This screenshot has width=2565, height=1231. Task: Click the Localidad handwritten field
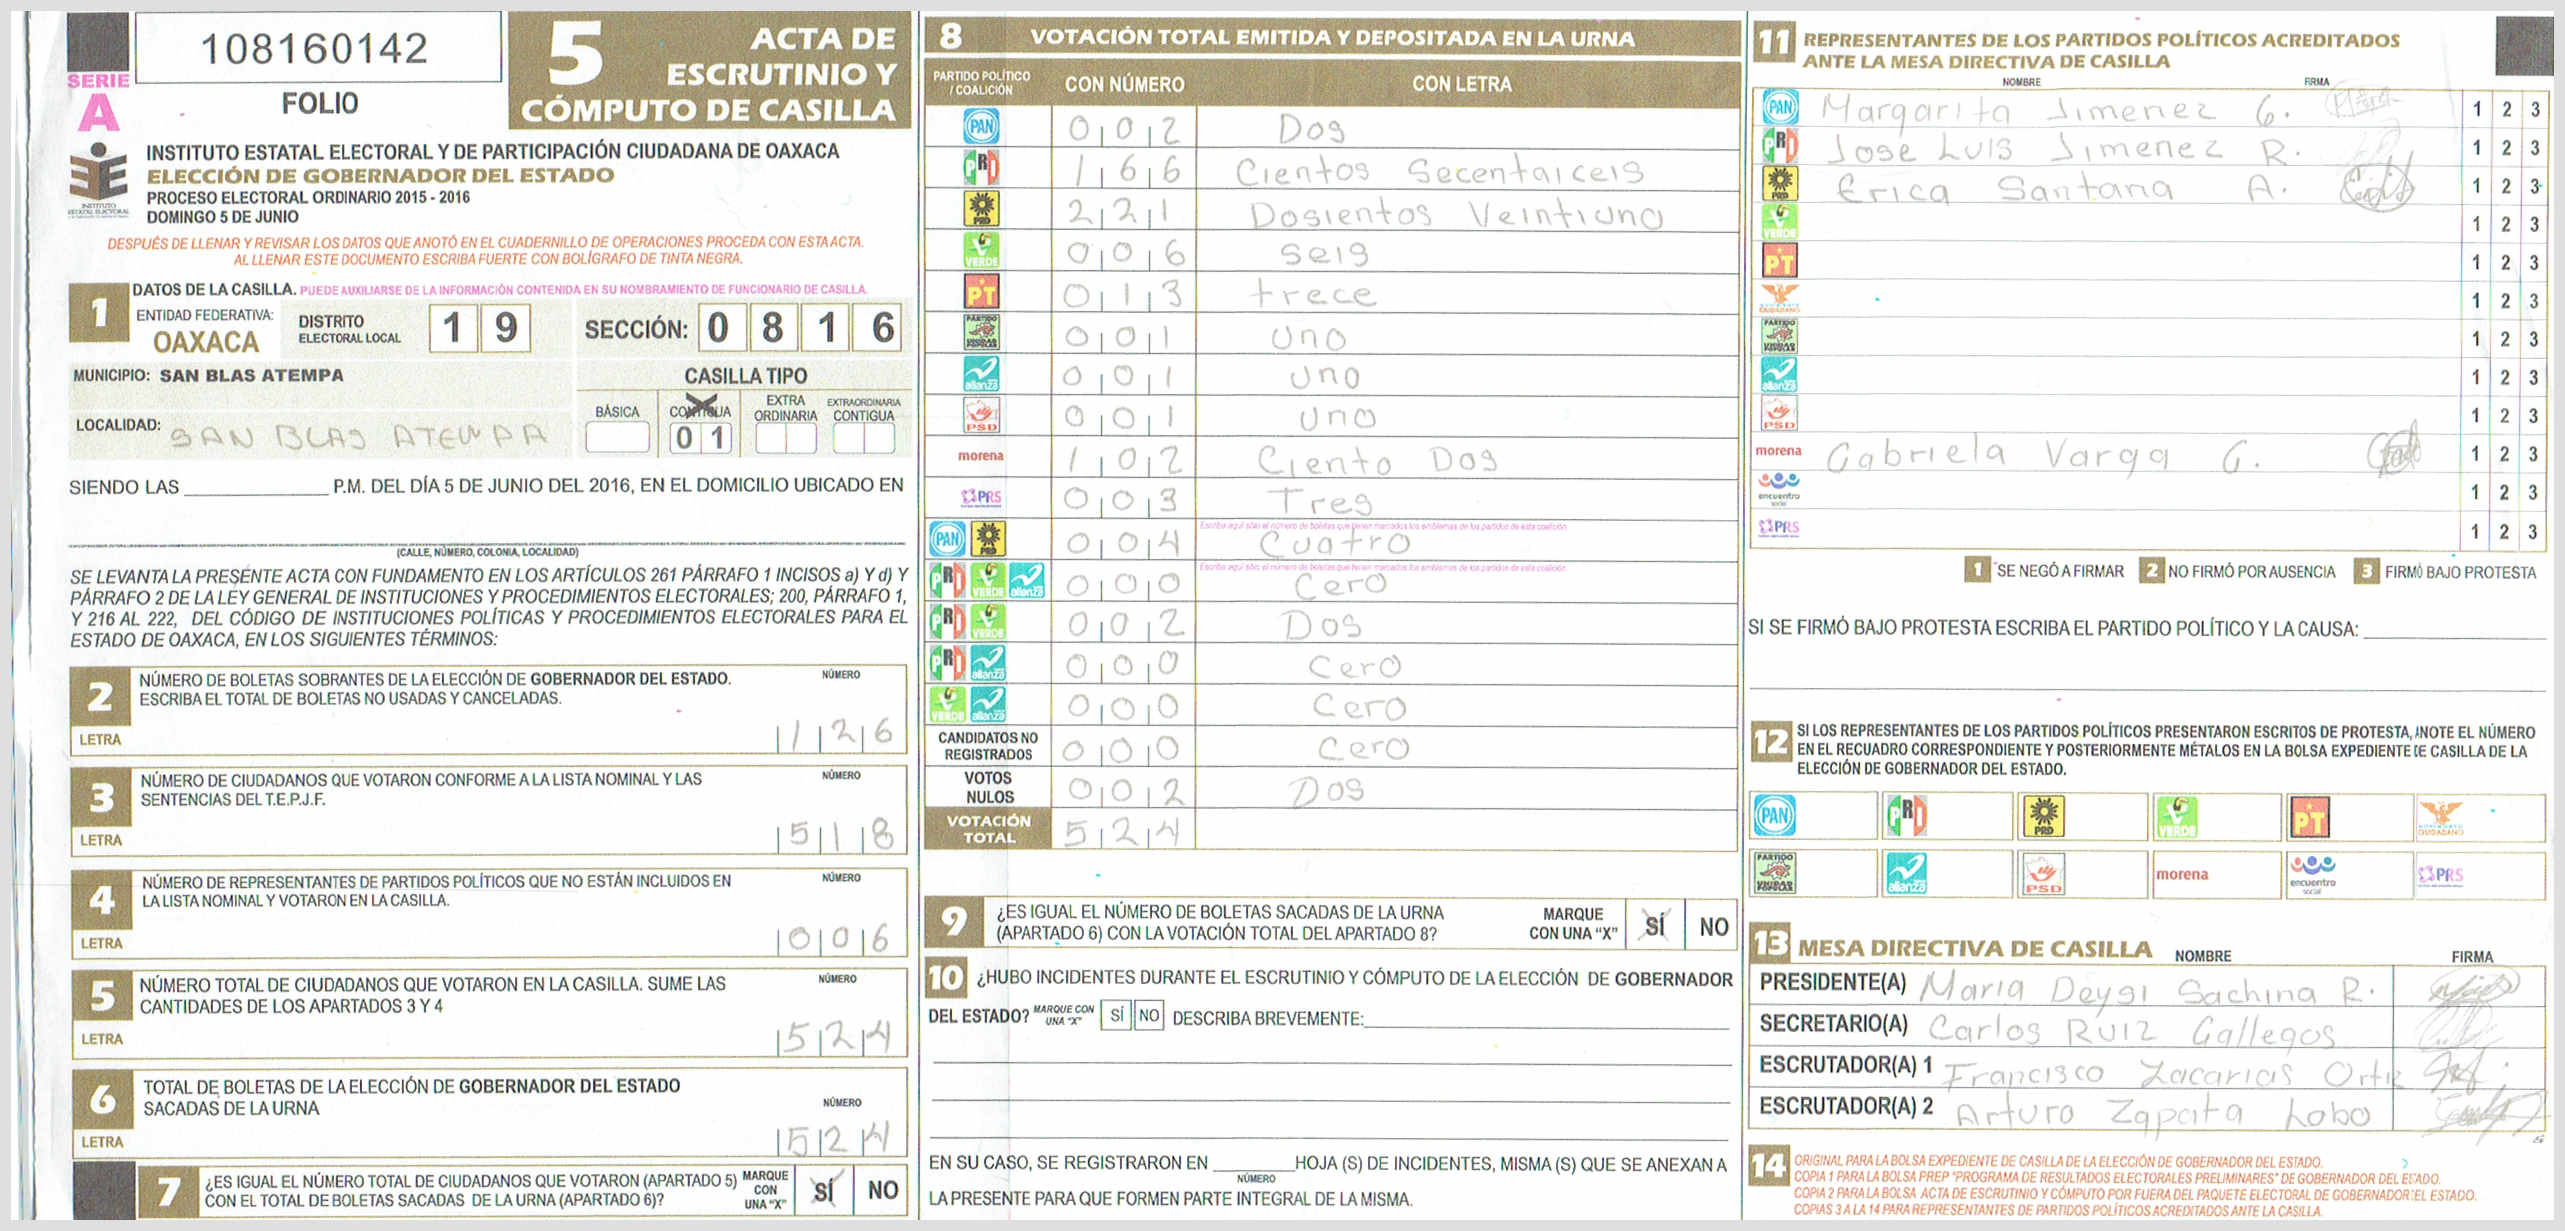(x=360, y=436)
